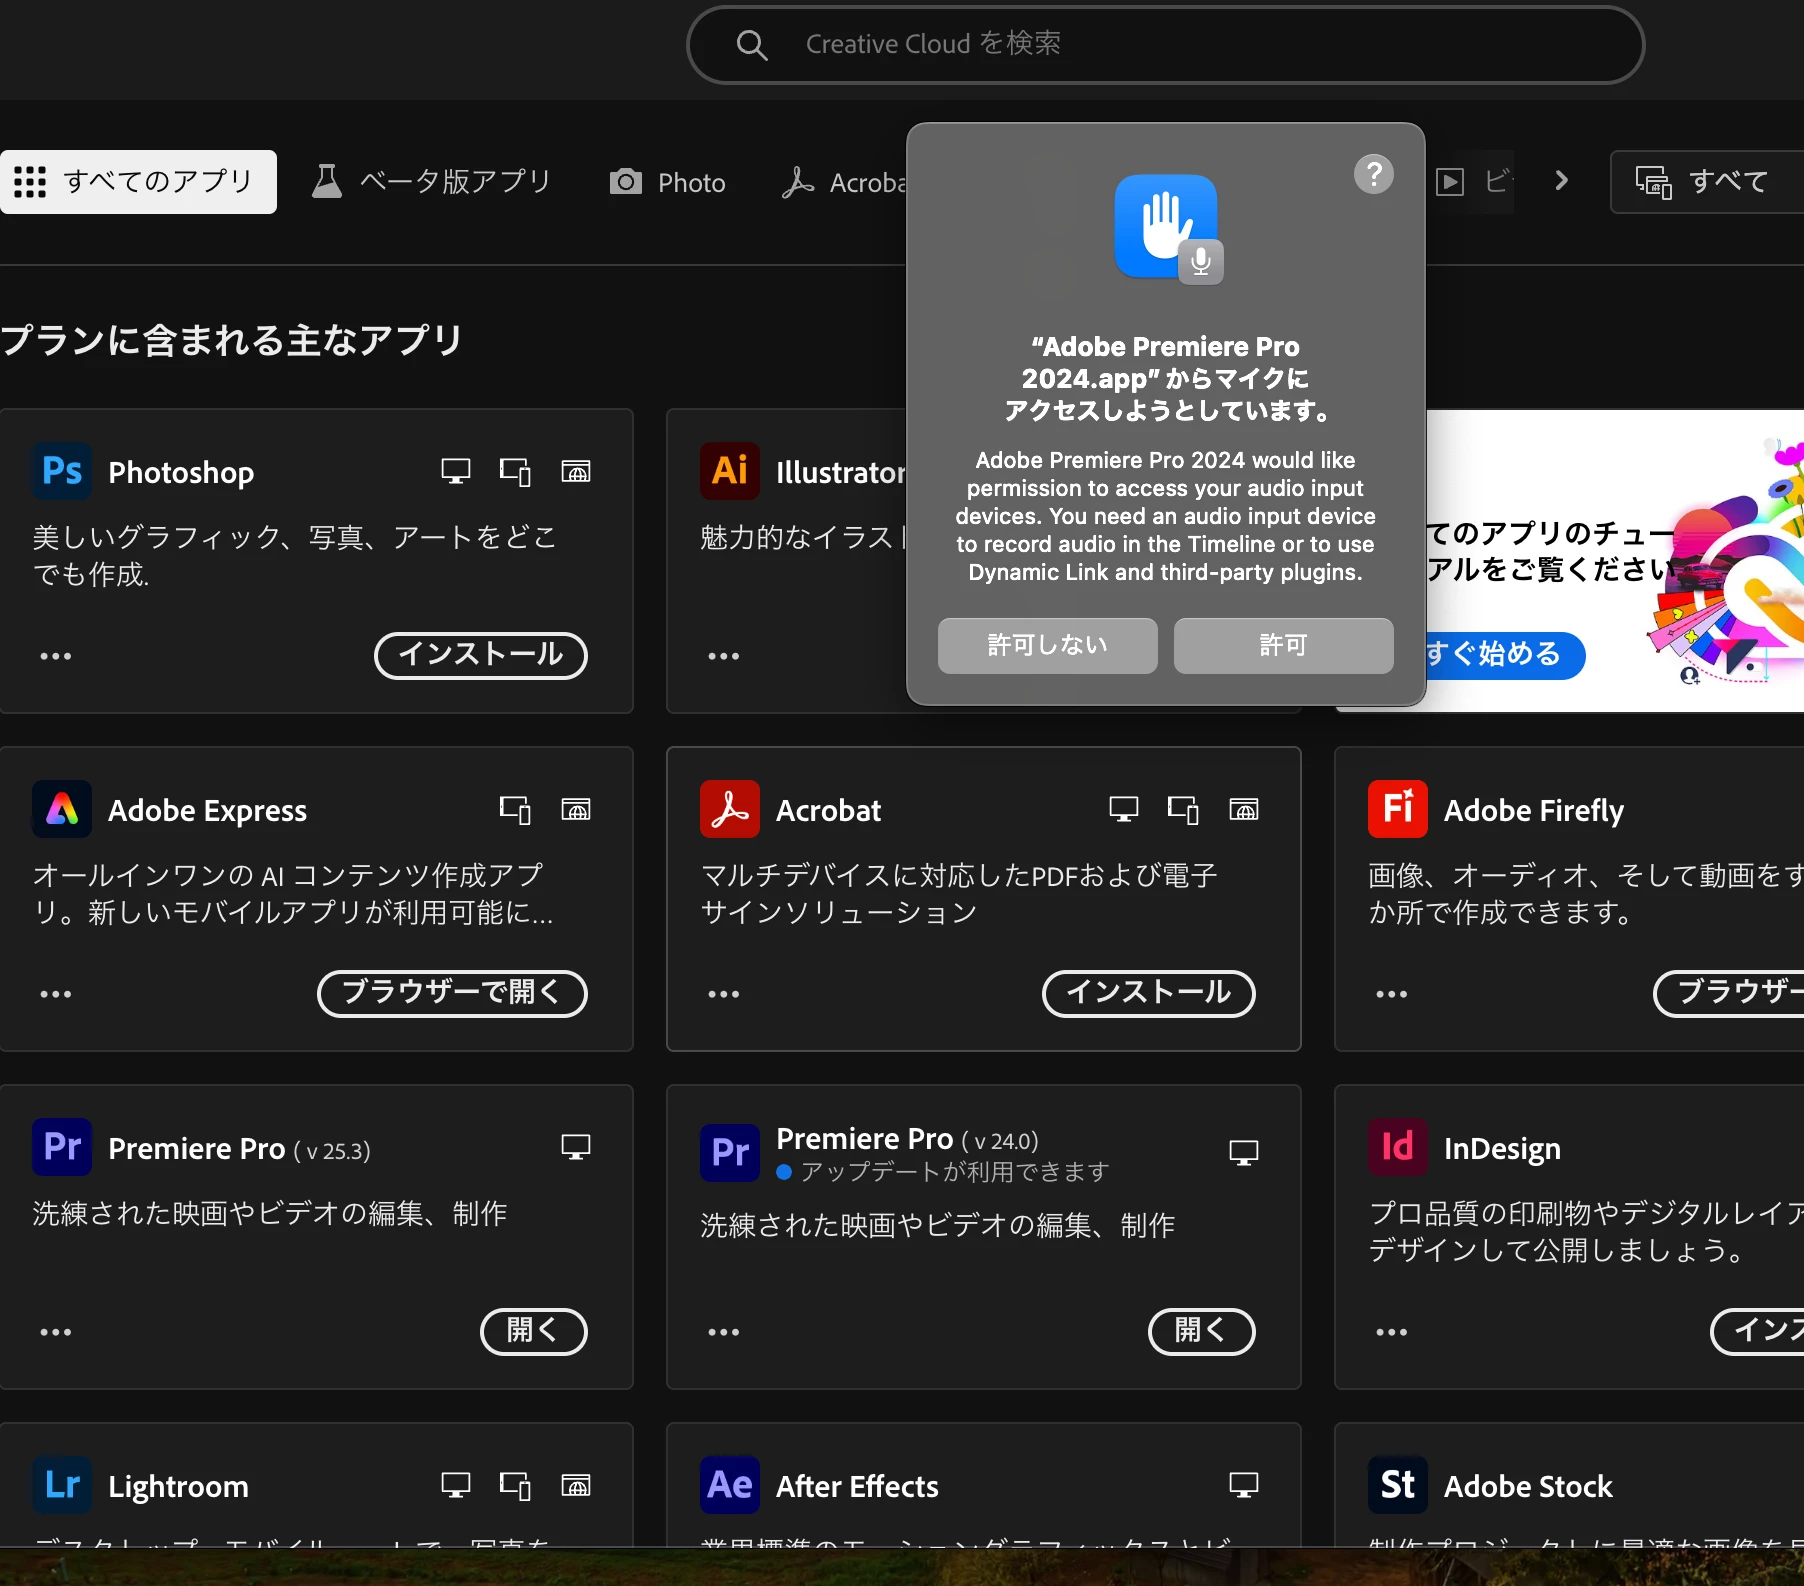Click the Creative Cloud search field

pos(1165,45)
